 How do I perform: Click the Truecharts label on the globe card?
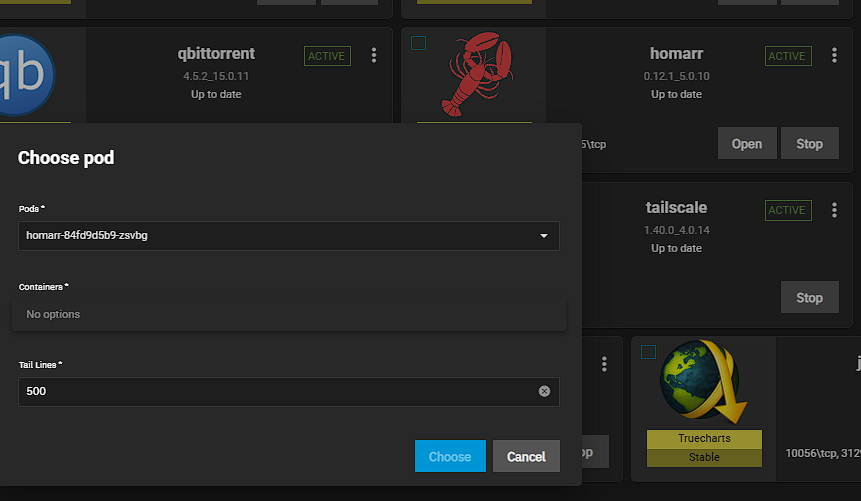coord(704,438)
